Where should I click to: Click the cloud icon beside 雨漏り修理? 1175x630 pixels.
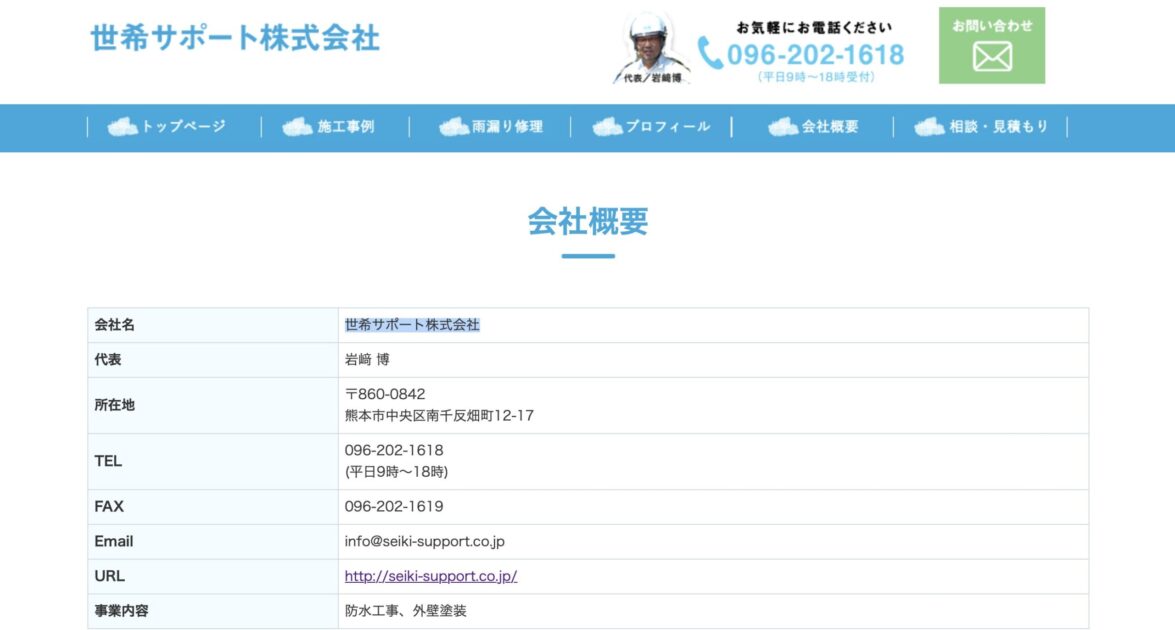click(x=453, y=127)
